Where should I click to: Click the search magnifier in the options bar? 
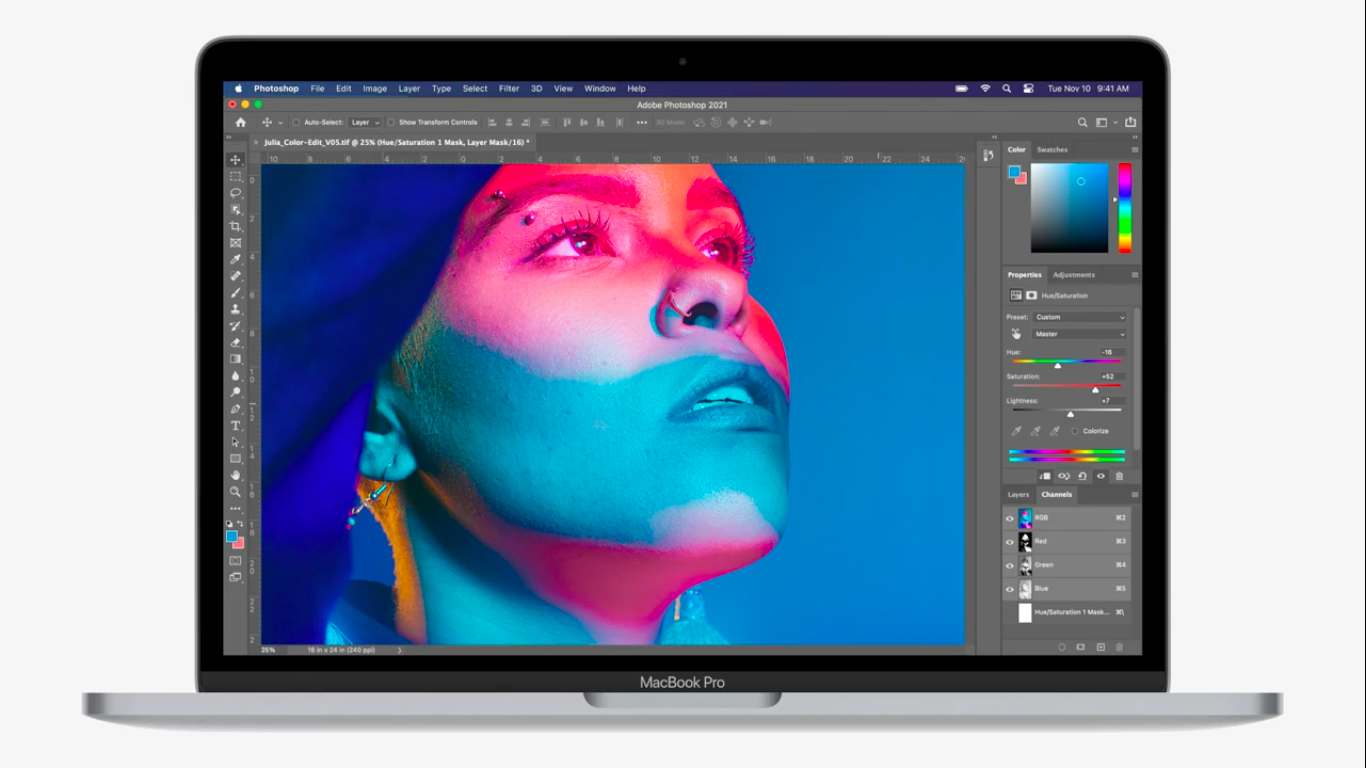click(x=1082, y=122)
